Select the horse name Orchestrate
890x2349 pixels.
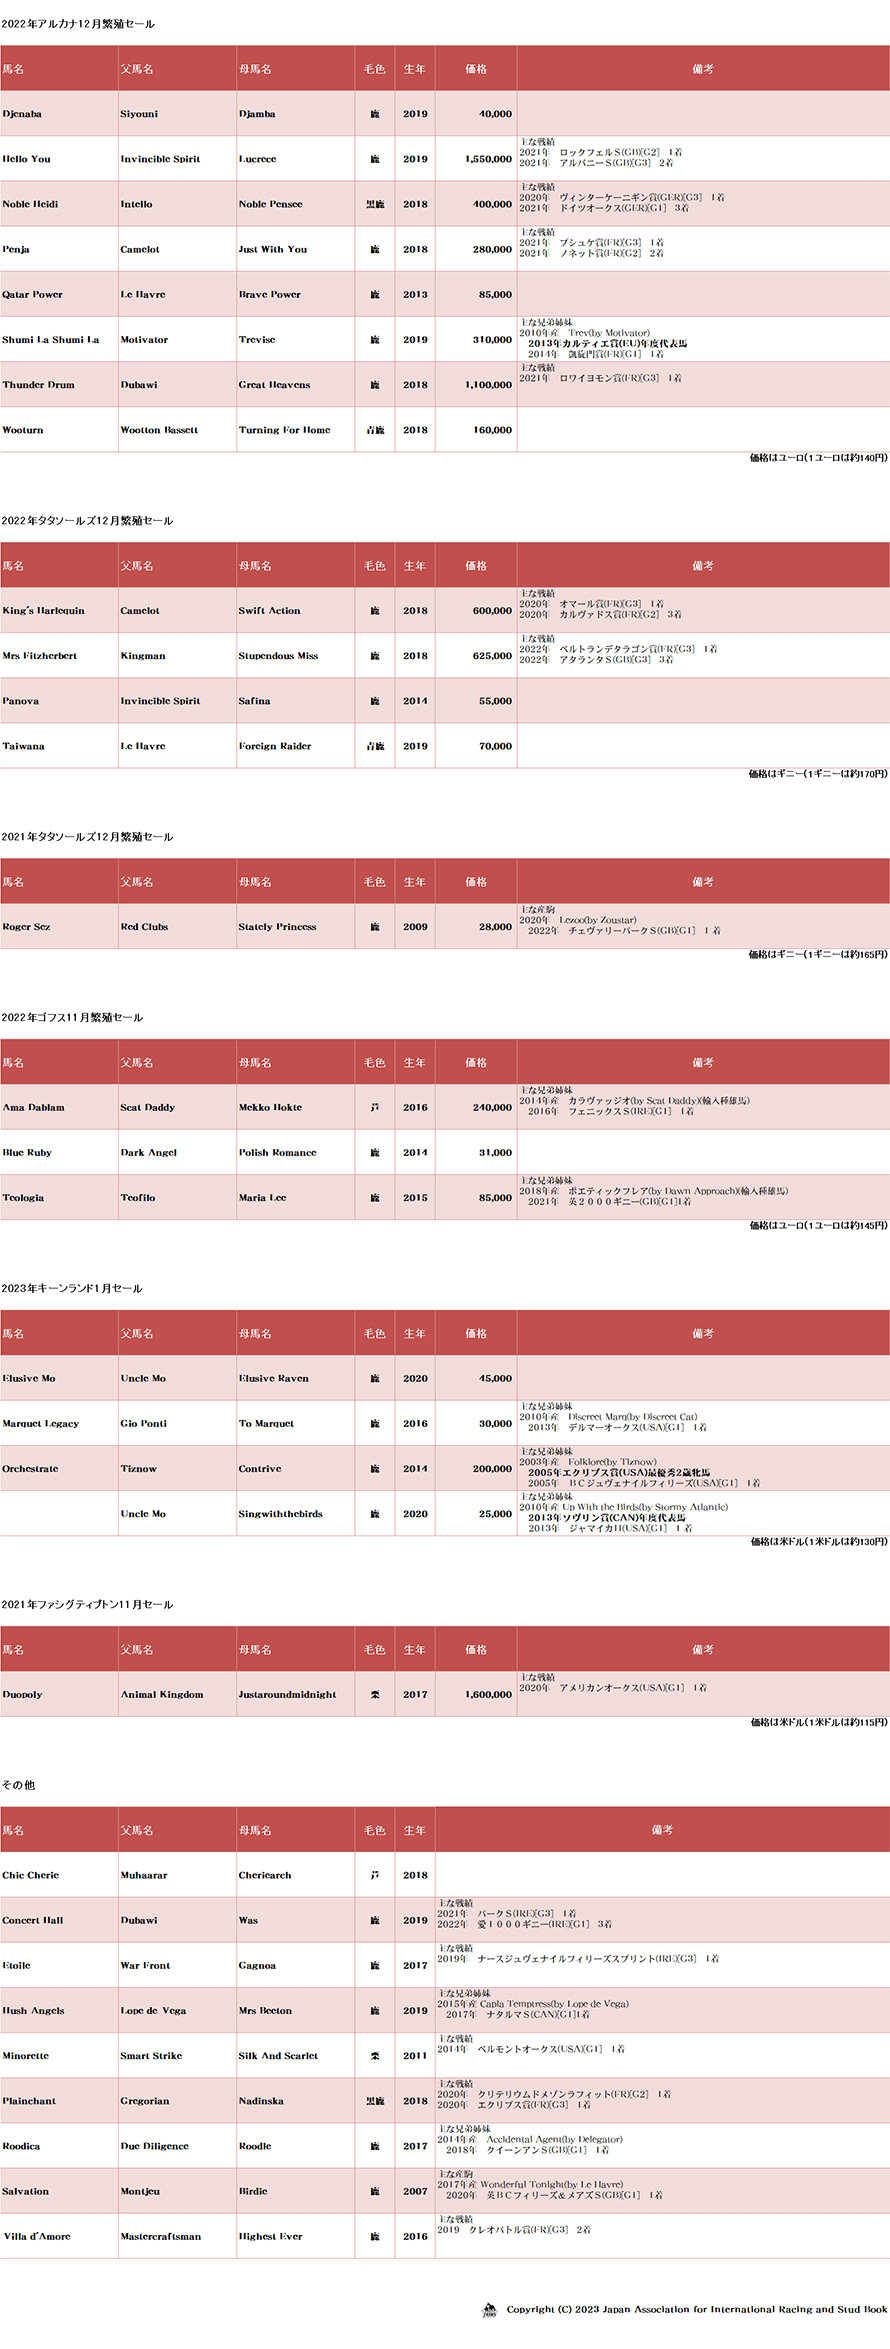click(30, 1469)
